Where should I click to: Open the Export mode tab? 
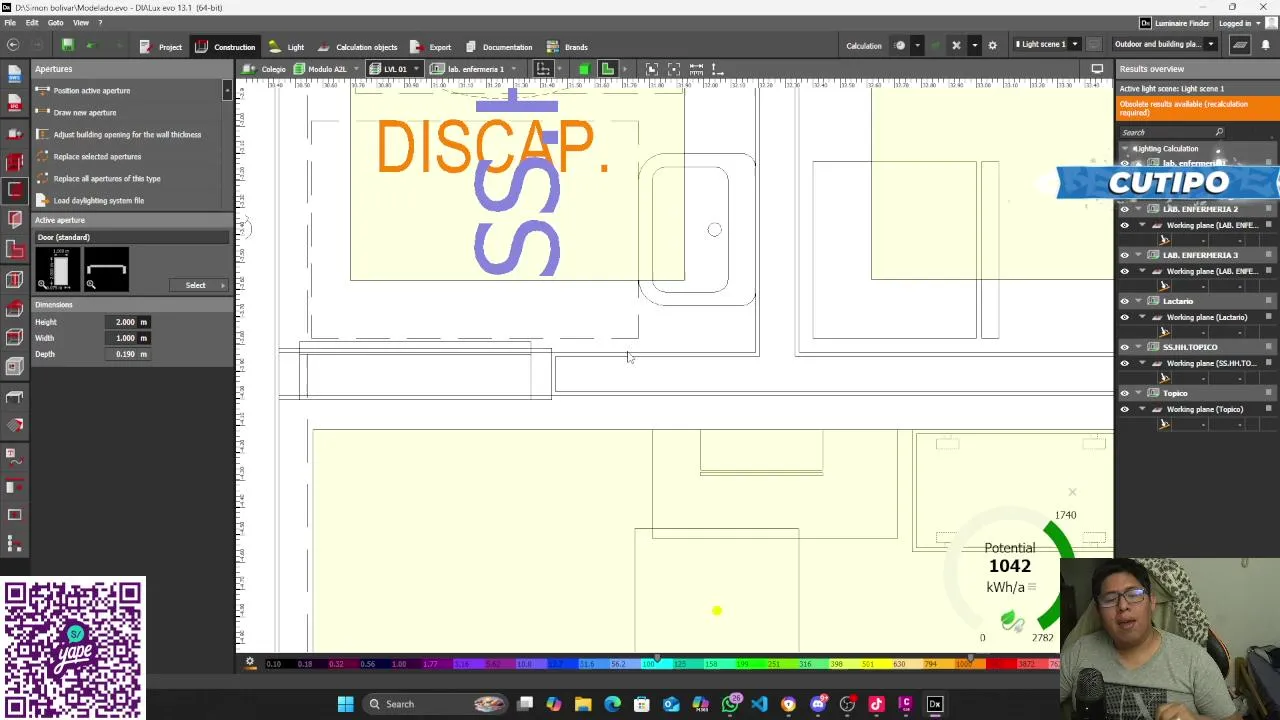(431, 47)
